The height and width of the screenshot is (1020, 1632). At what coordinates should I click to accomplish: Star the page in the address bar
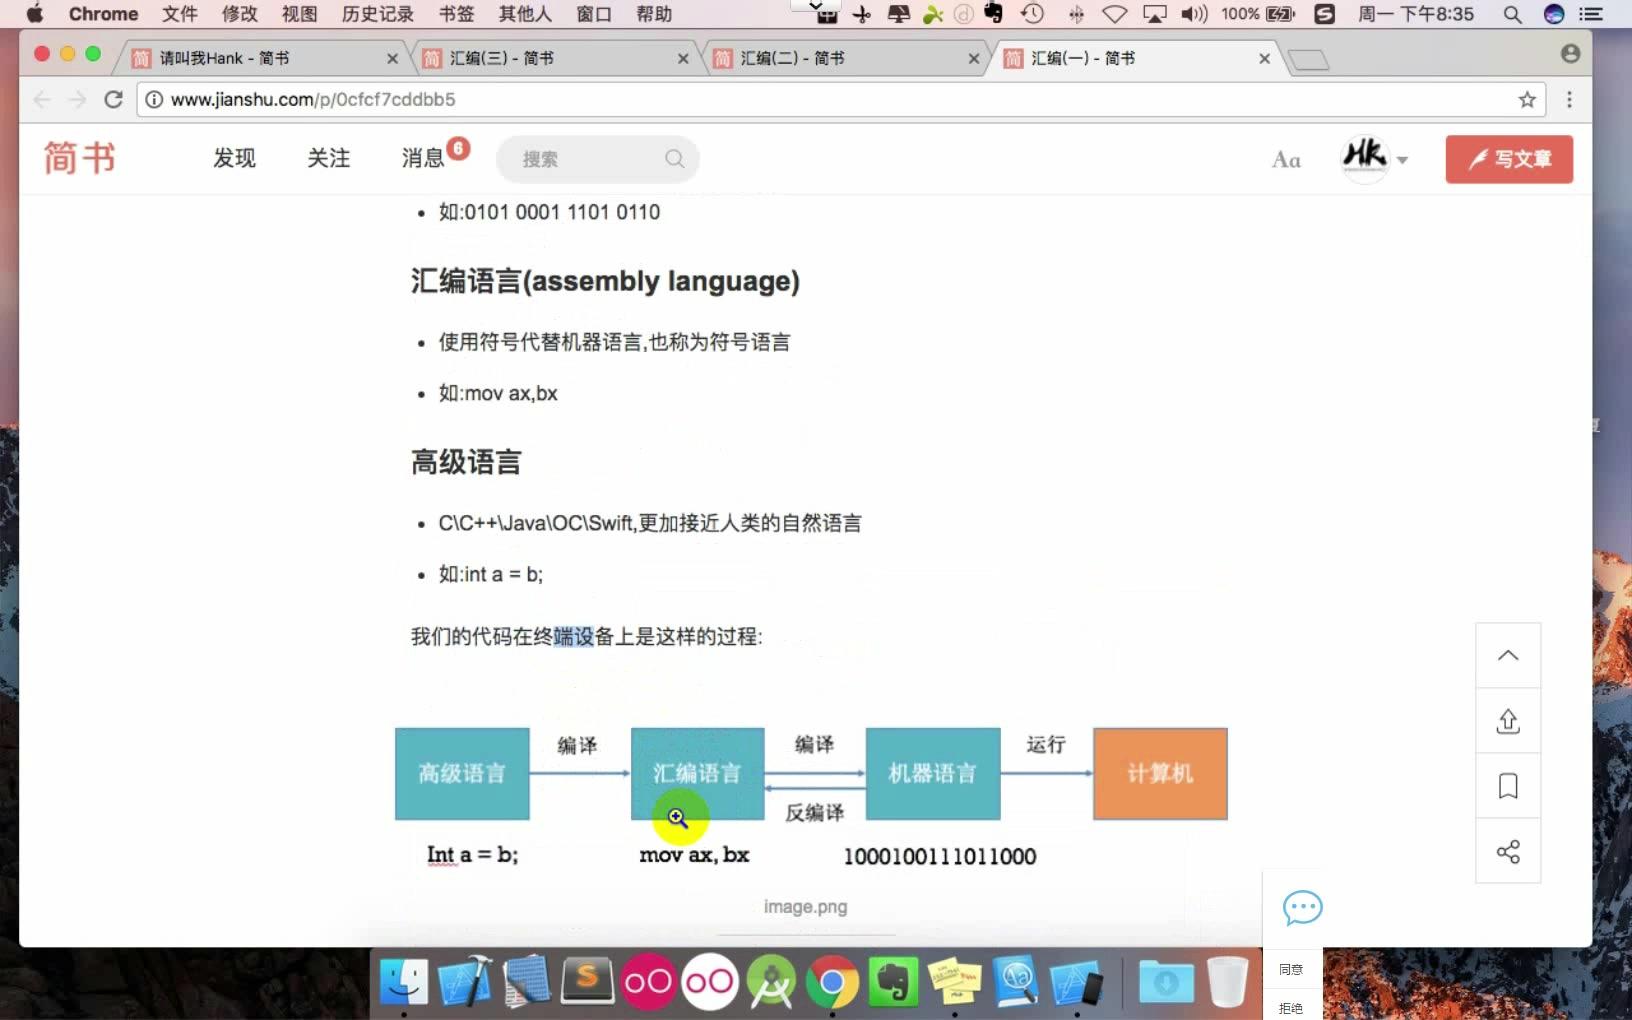pos(1525,99)
